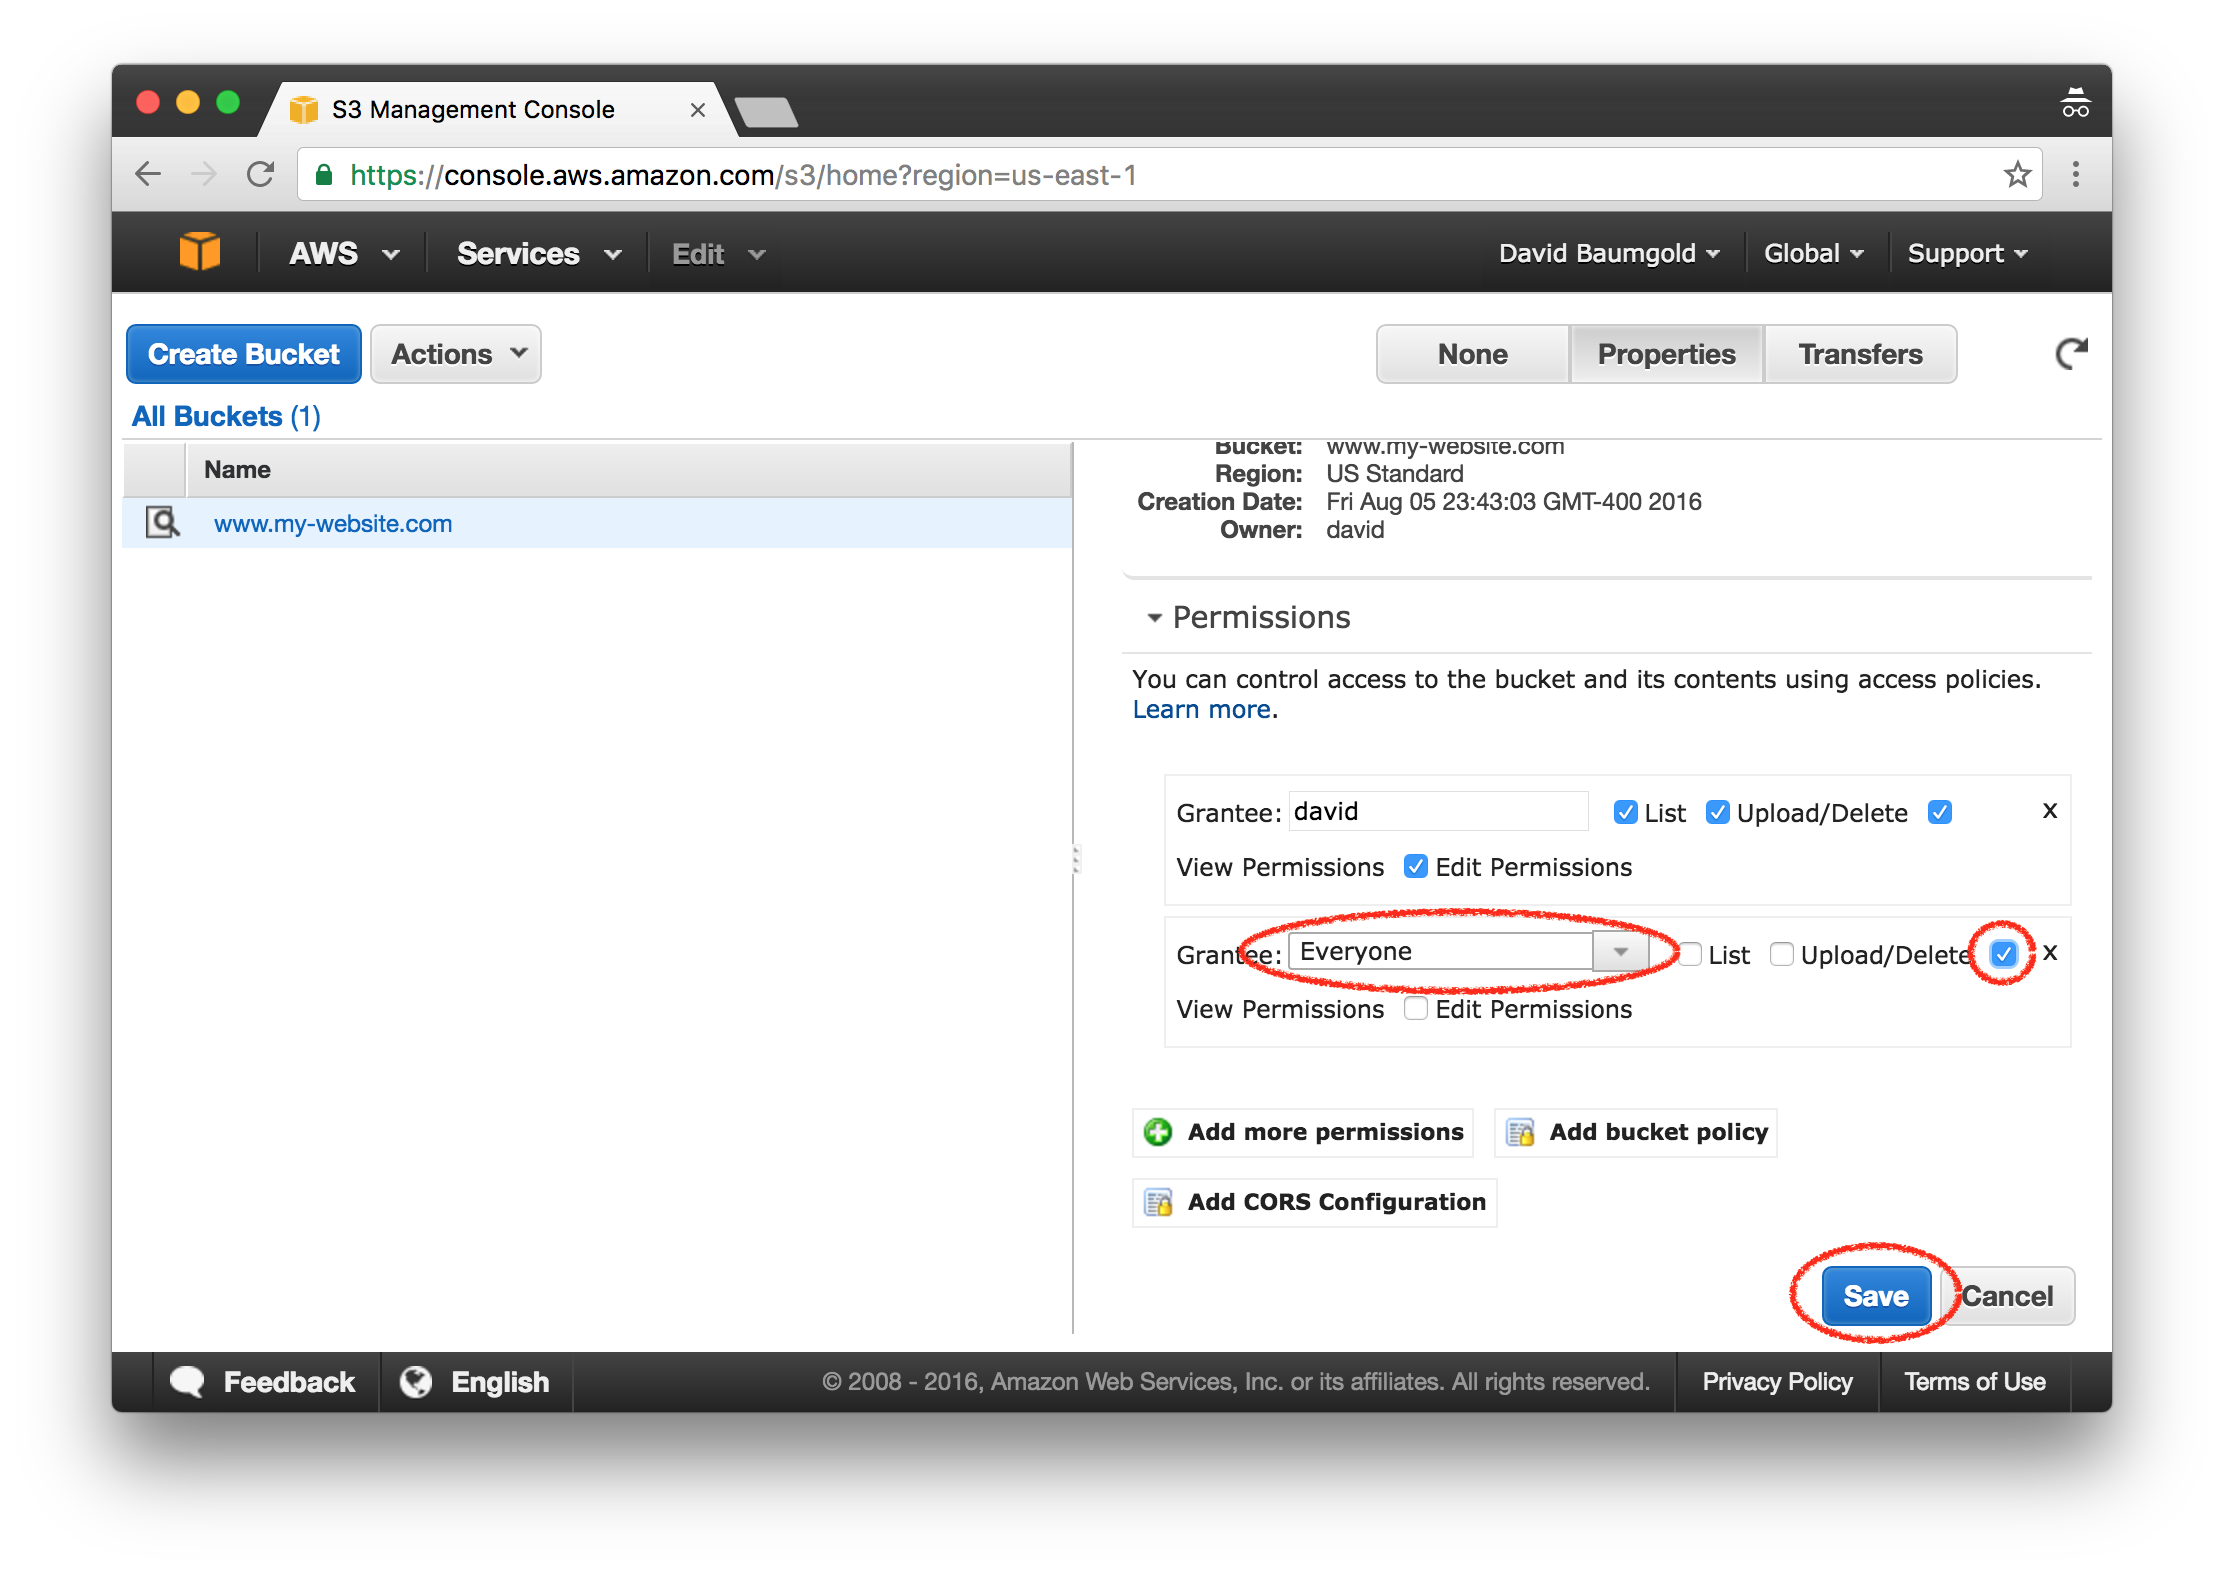This screenshot has height=1572, width=2224.
Task: Click the English language selector
Action: (x=475, y=1381)
